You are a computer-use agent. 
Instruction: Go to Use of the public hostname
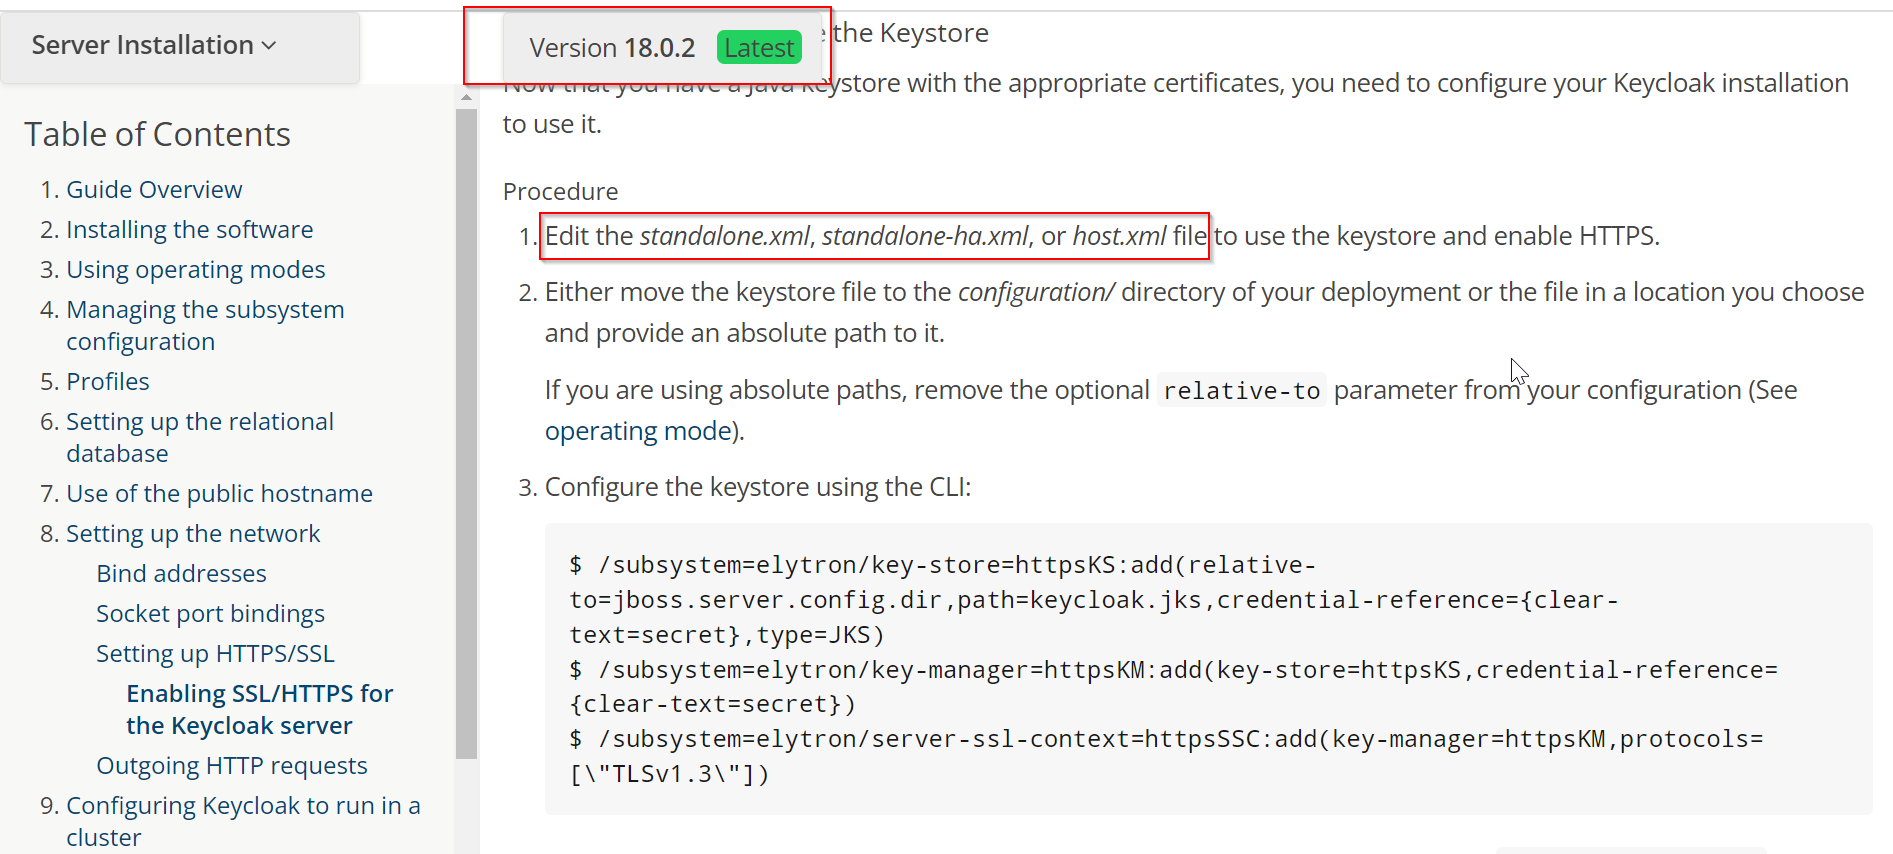[x=219, y=493]
